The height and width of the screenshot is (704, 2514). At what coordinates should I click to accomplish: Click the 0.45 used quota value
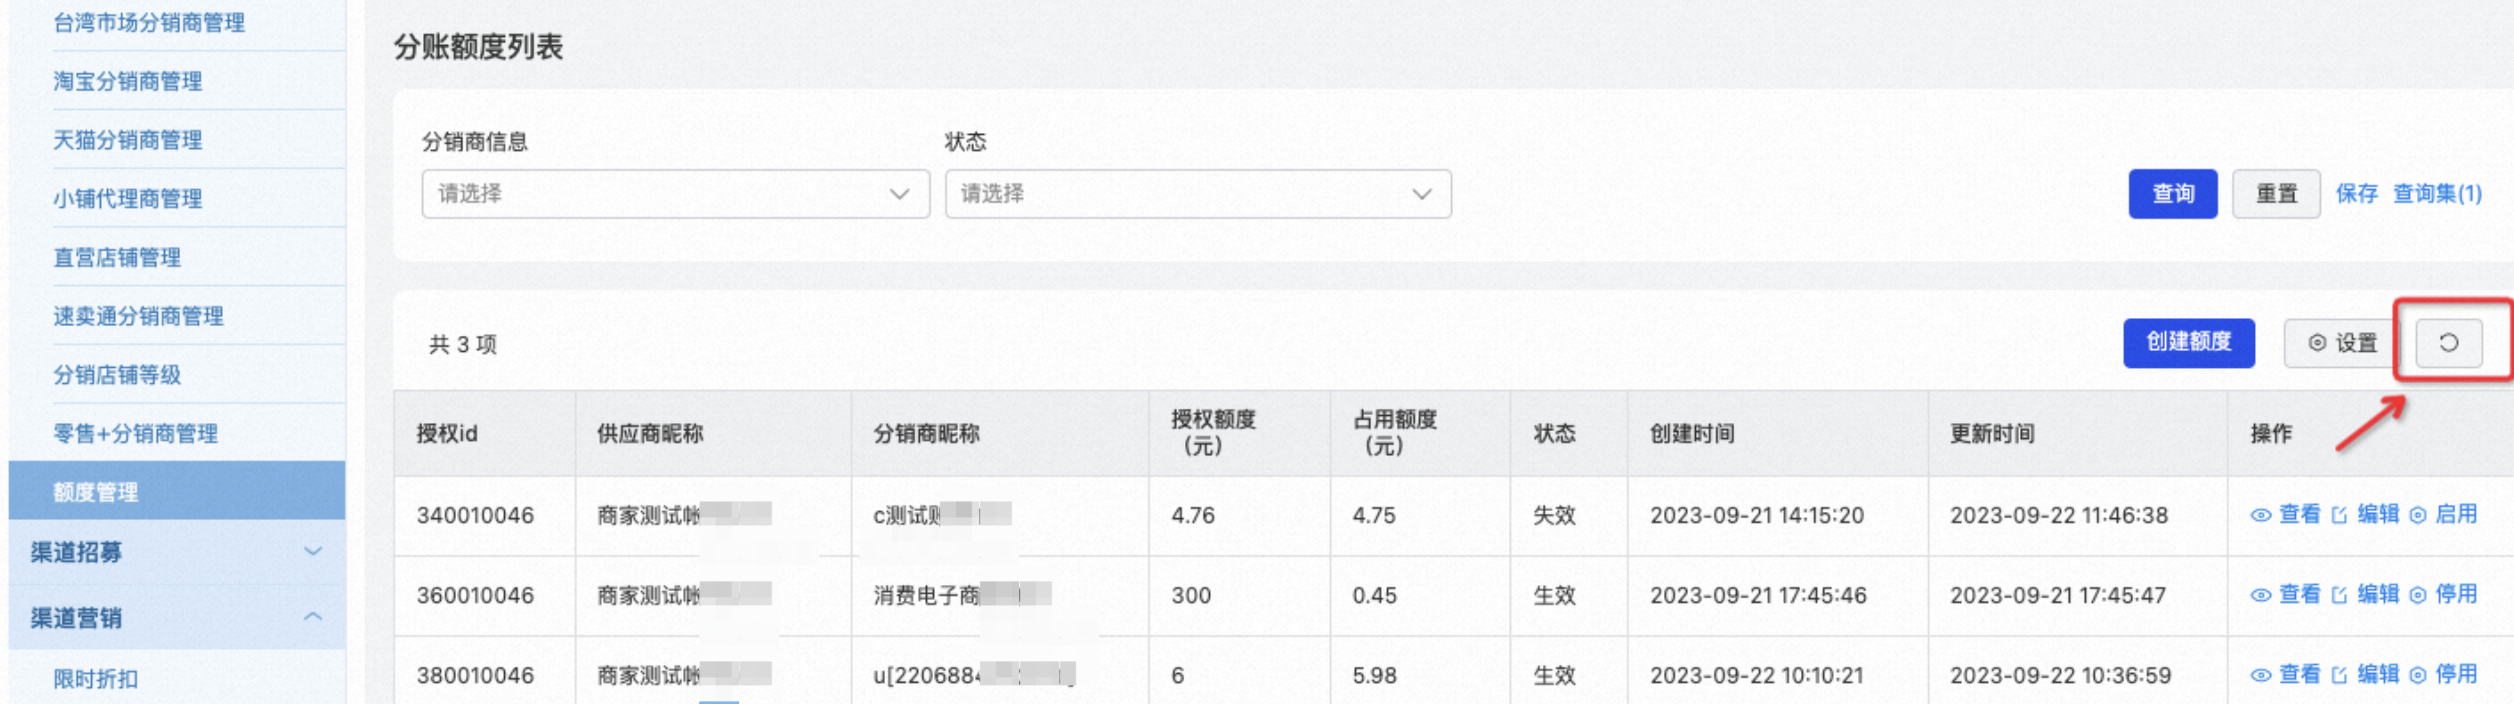click(x=1374, y=596)
